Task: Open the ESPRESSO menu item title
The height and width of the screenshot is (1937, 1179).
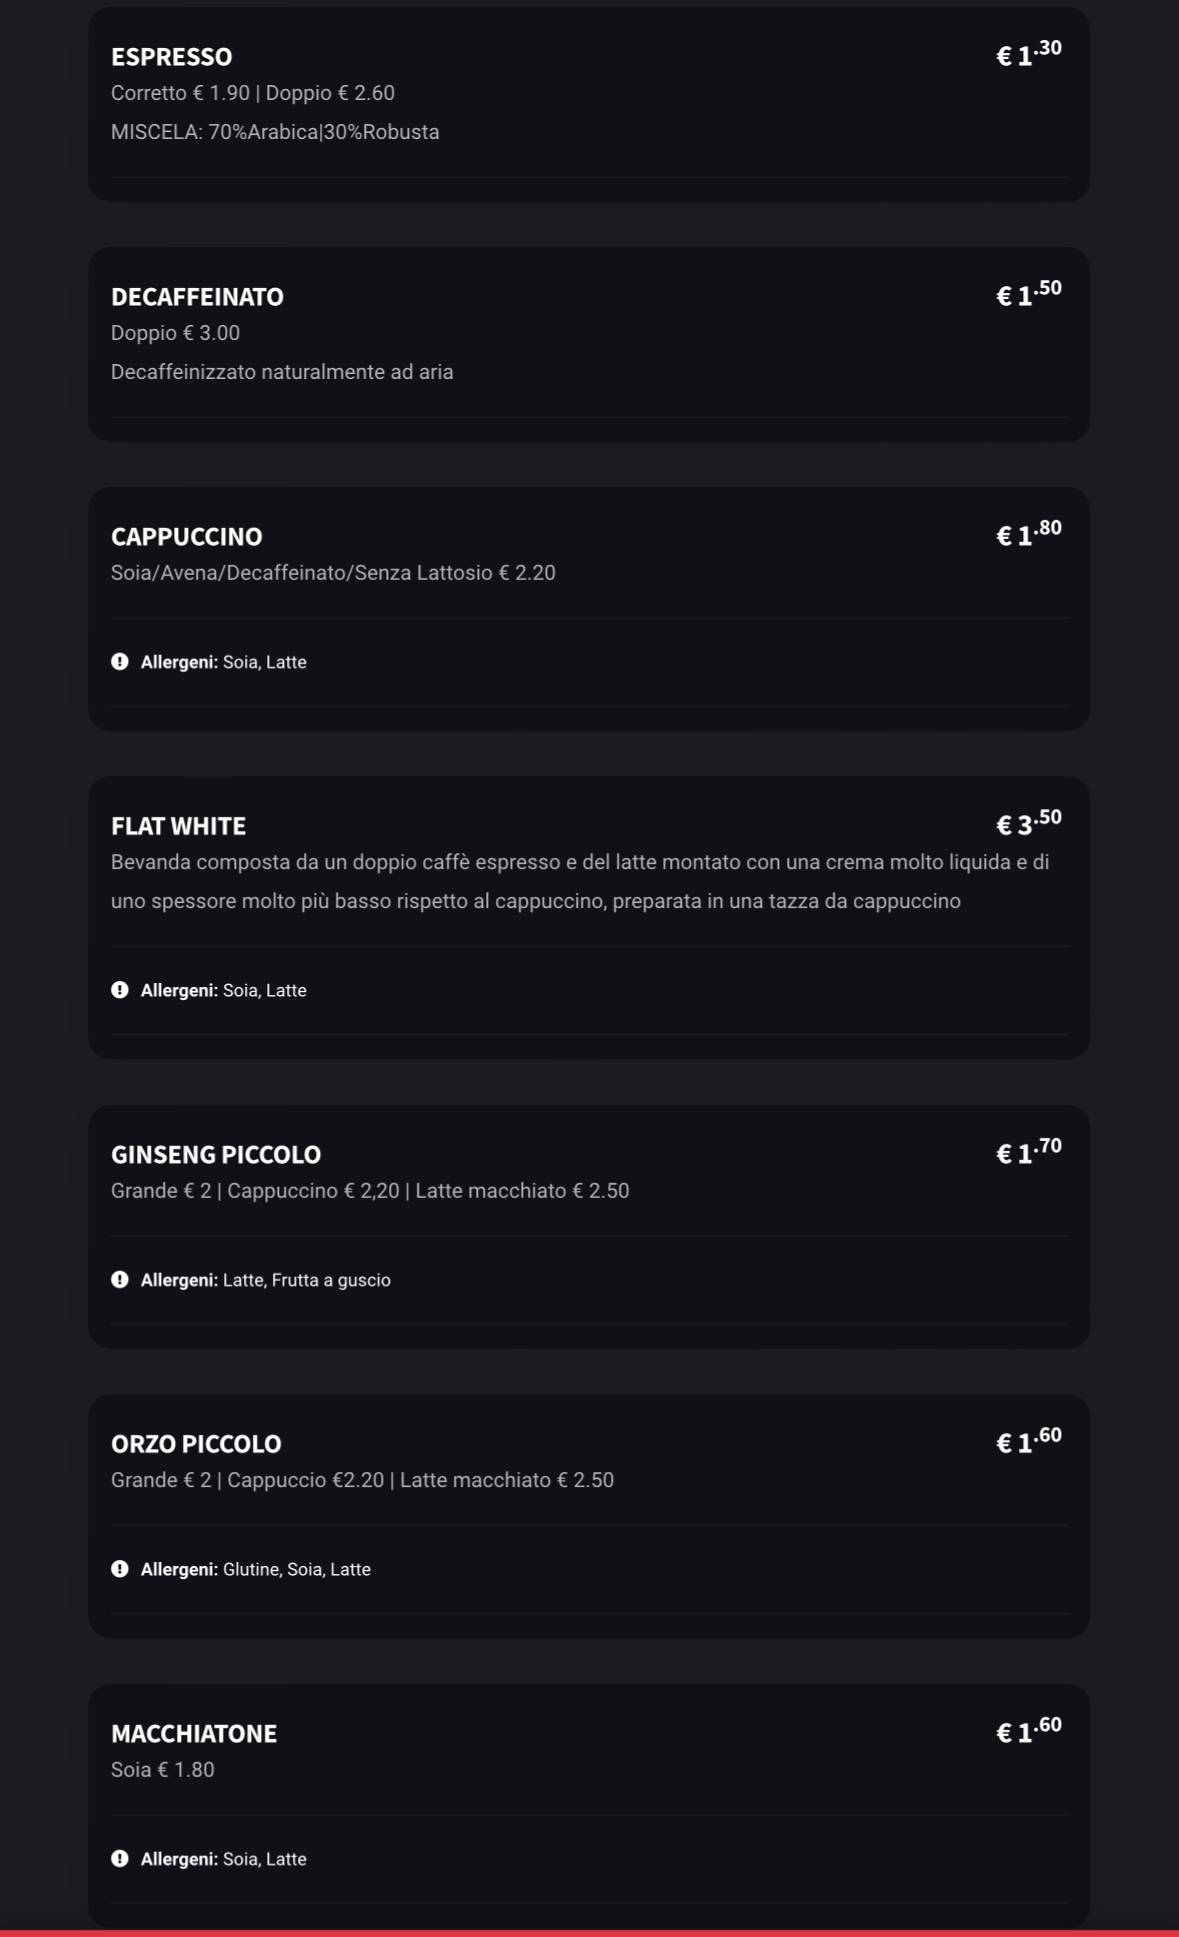Action: (171, 57)
